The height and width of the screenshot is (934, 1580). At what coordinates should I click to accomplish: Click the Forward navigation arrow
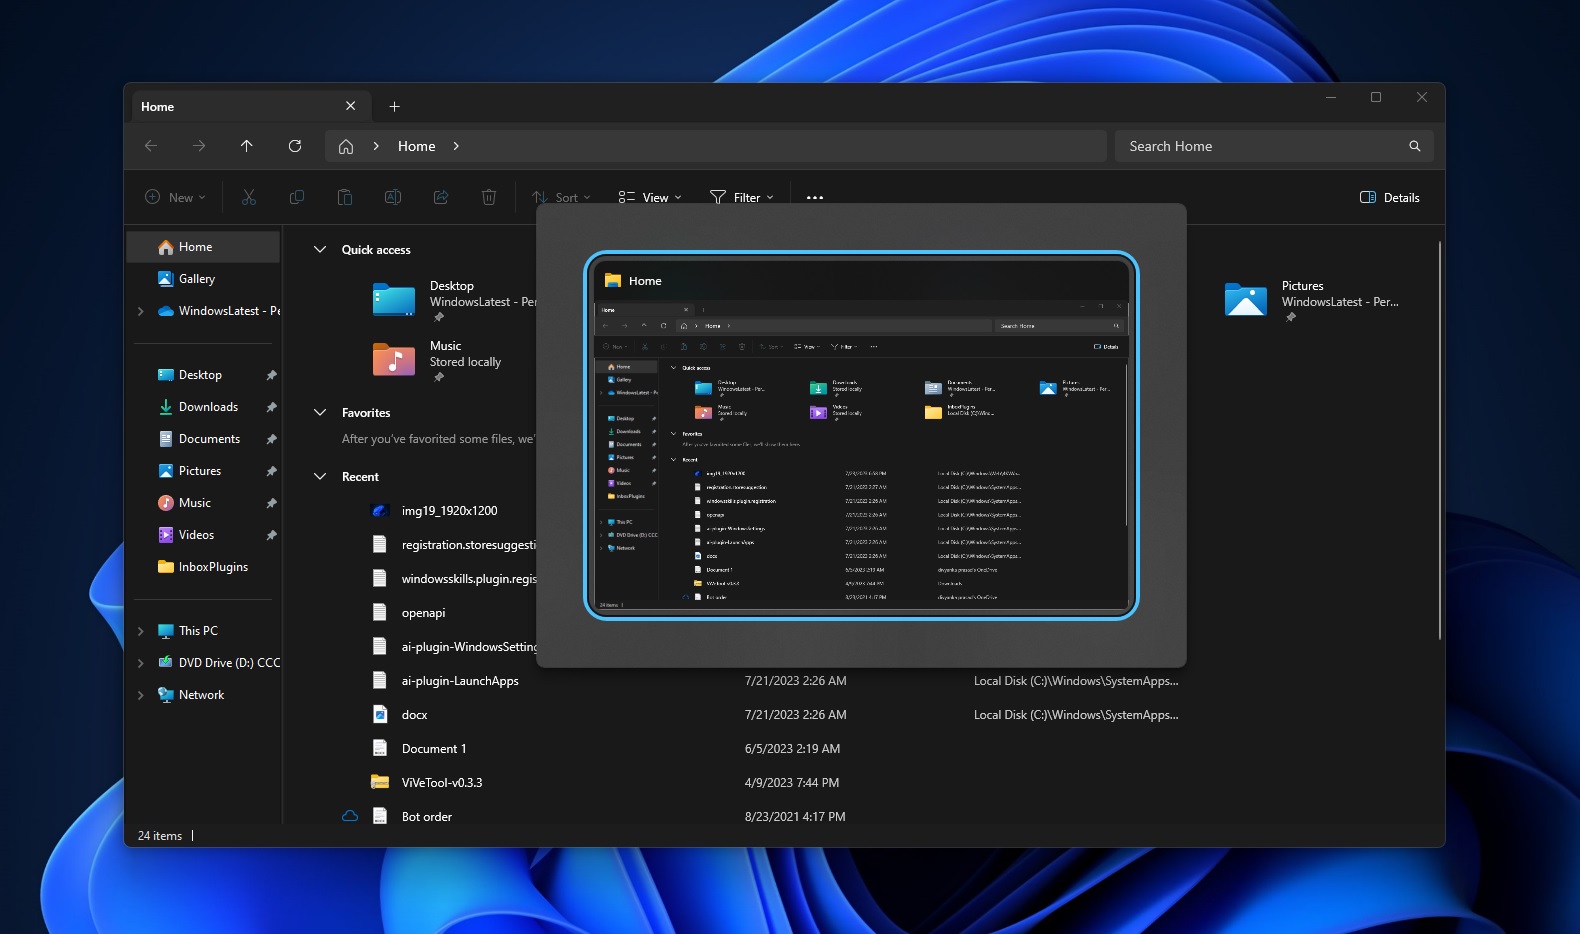pyautogui.click(x=199, y=146)
